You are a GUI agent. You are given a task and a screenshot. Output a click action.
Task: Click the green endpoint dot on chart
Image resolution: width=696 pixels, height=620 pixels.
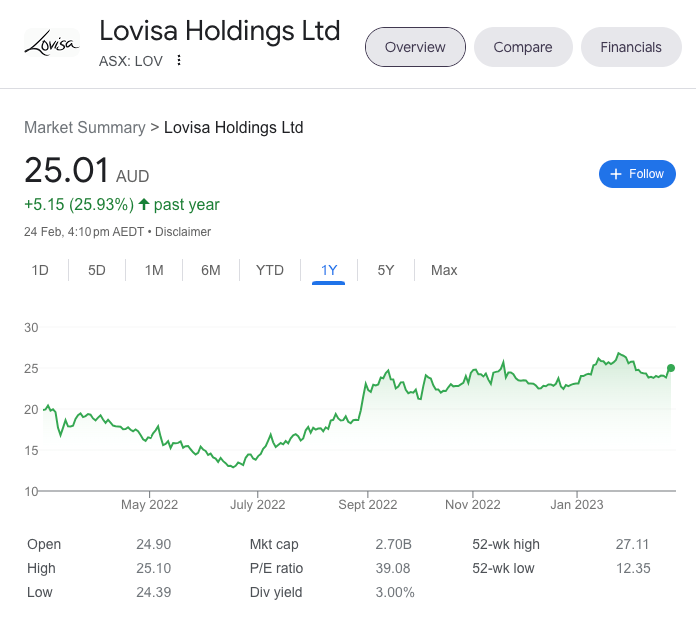point(670,368)
